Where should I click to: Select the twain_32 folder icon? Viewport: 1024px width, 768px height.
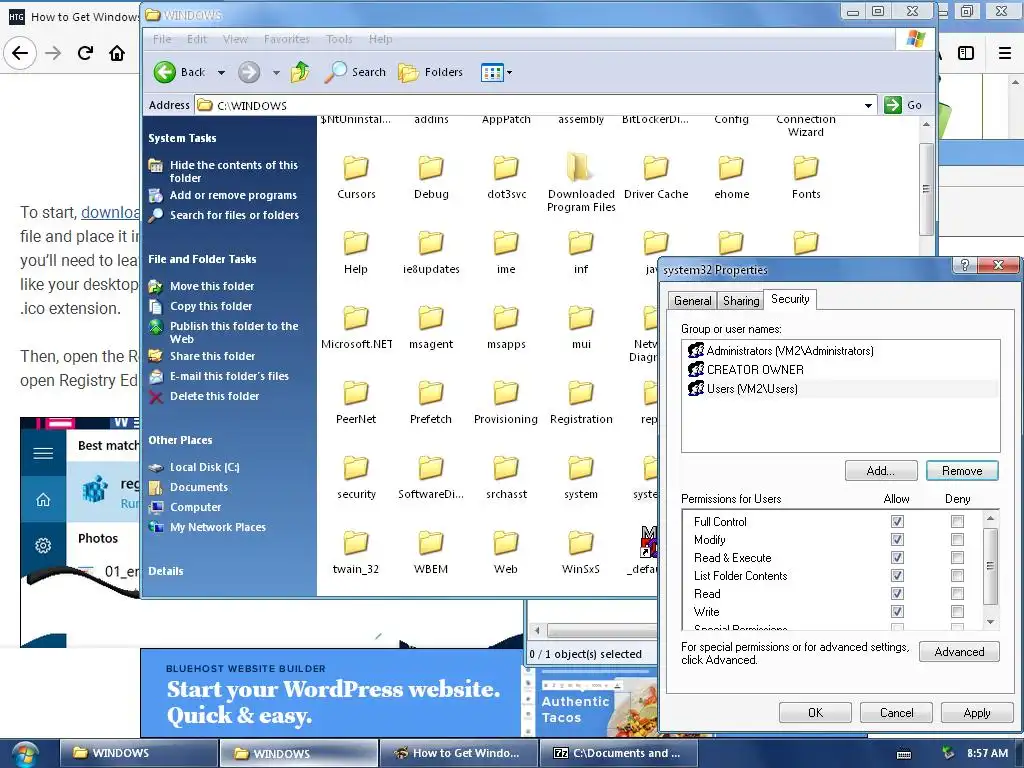coord(356,543)
